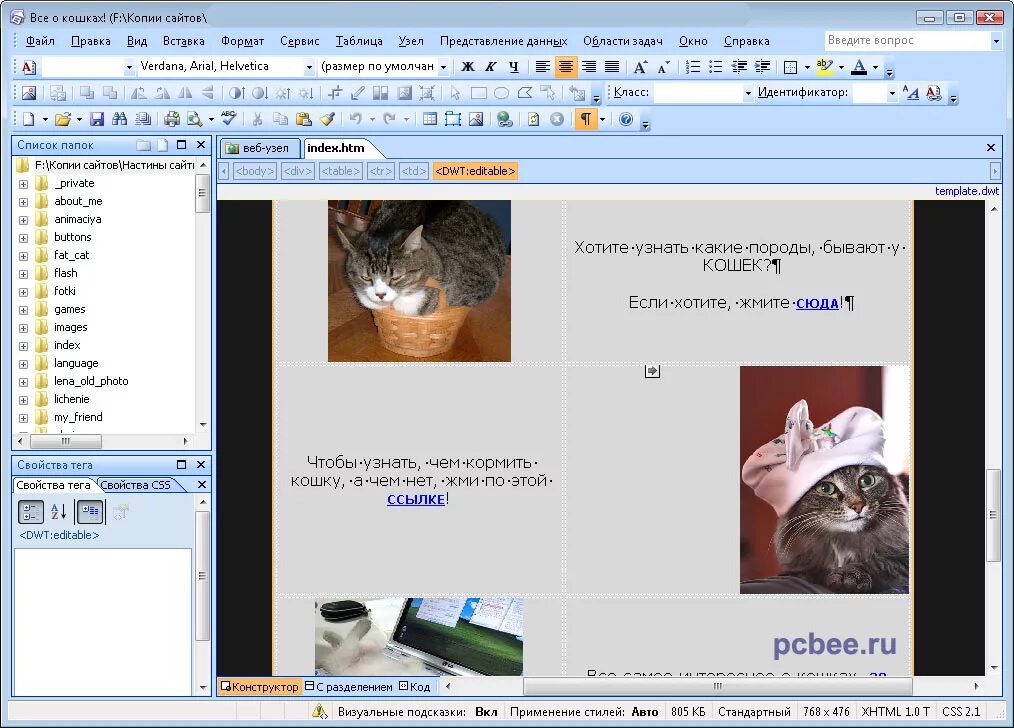Run the ABC spelling check
Viewport: 1014px width, 728px height.
click(228, 119)
